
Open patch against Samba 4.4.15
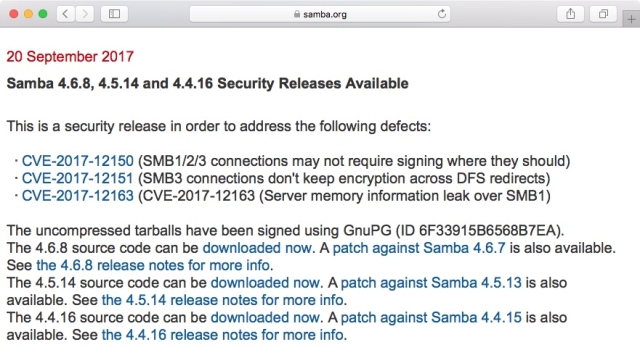pyautogui.click(x=431, y=317)
